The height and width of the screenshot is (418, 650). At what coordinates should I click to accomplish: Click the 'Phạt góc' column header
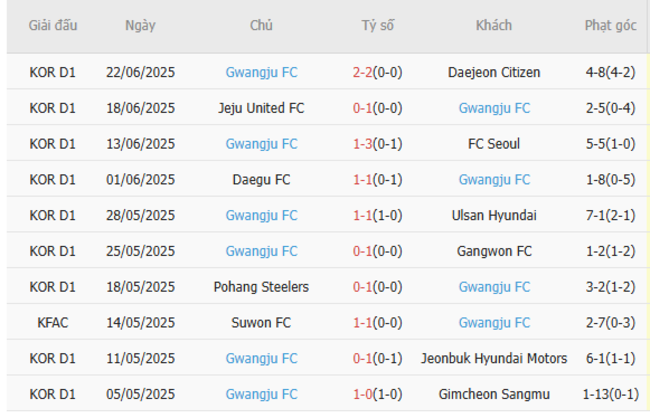click(610, 26)
